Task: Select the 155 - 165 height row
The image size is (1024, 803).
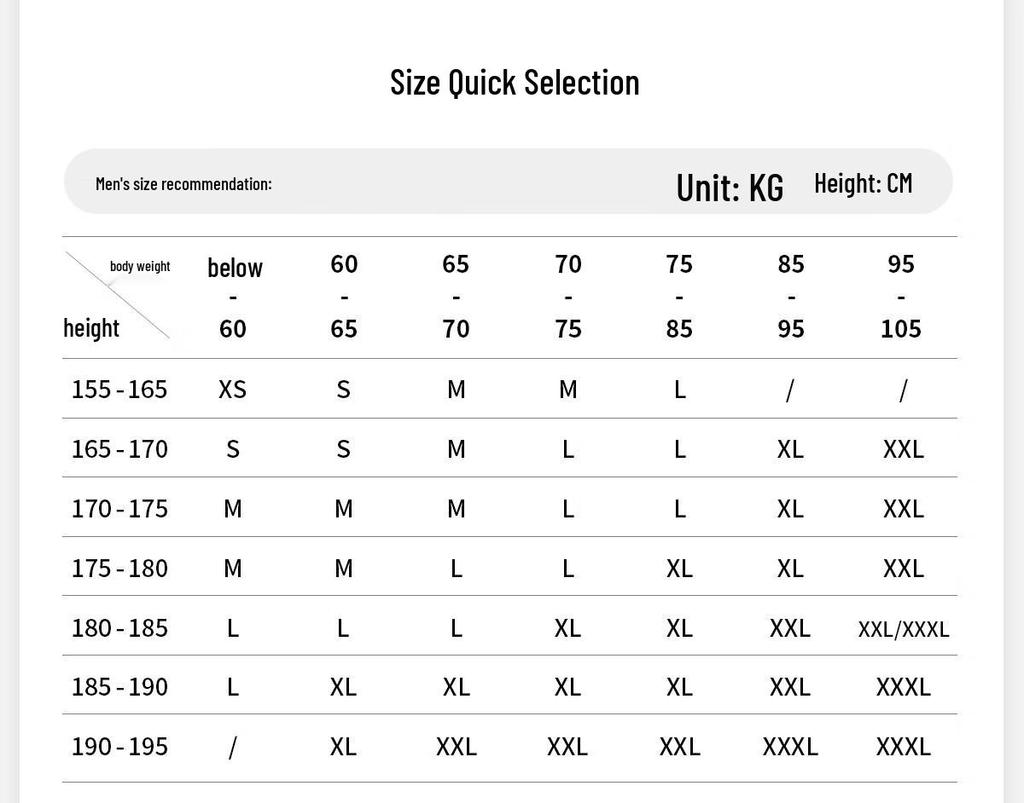Action: click(509, 389)
